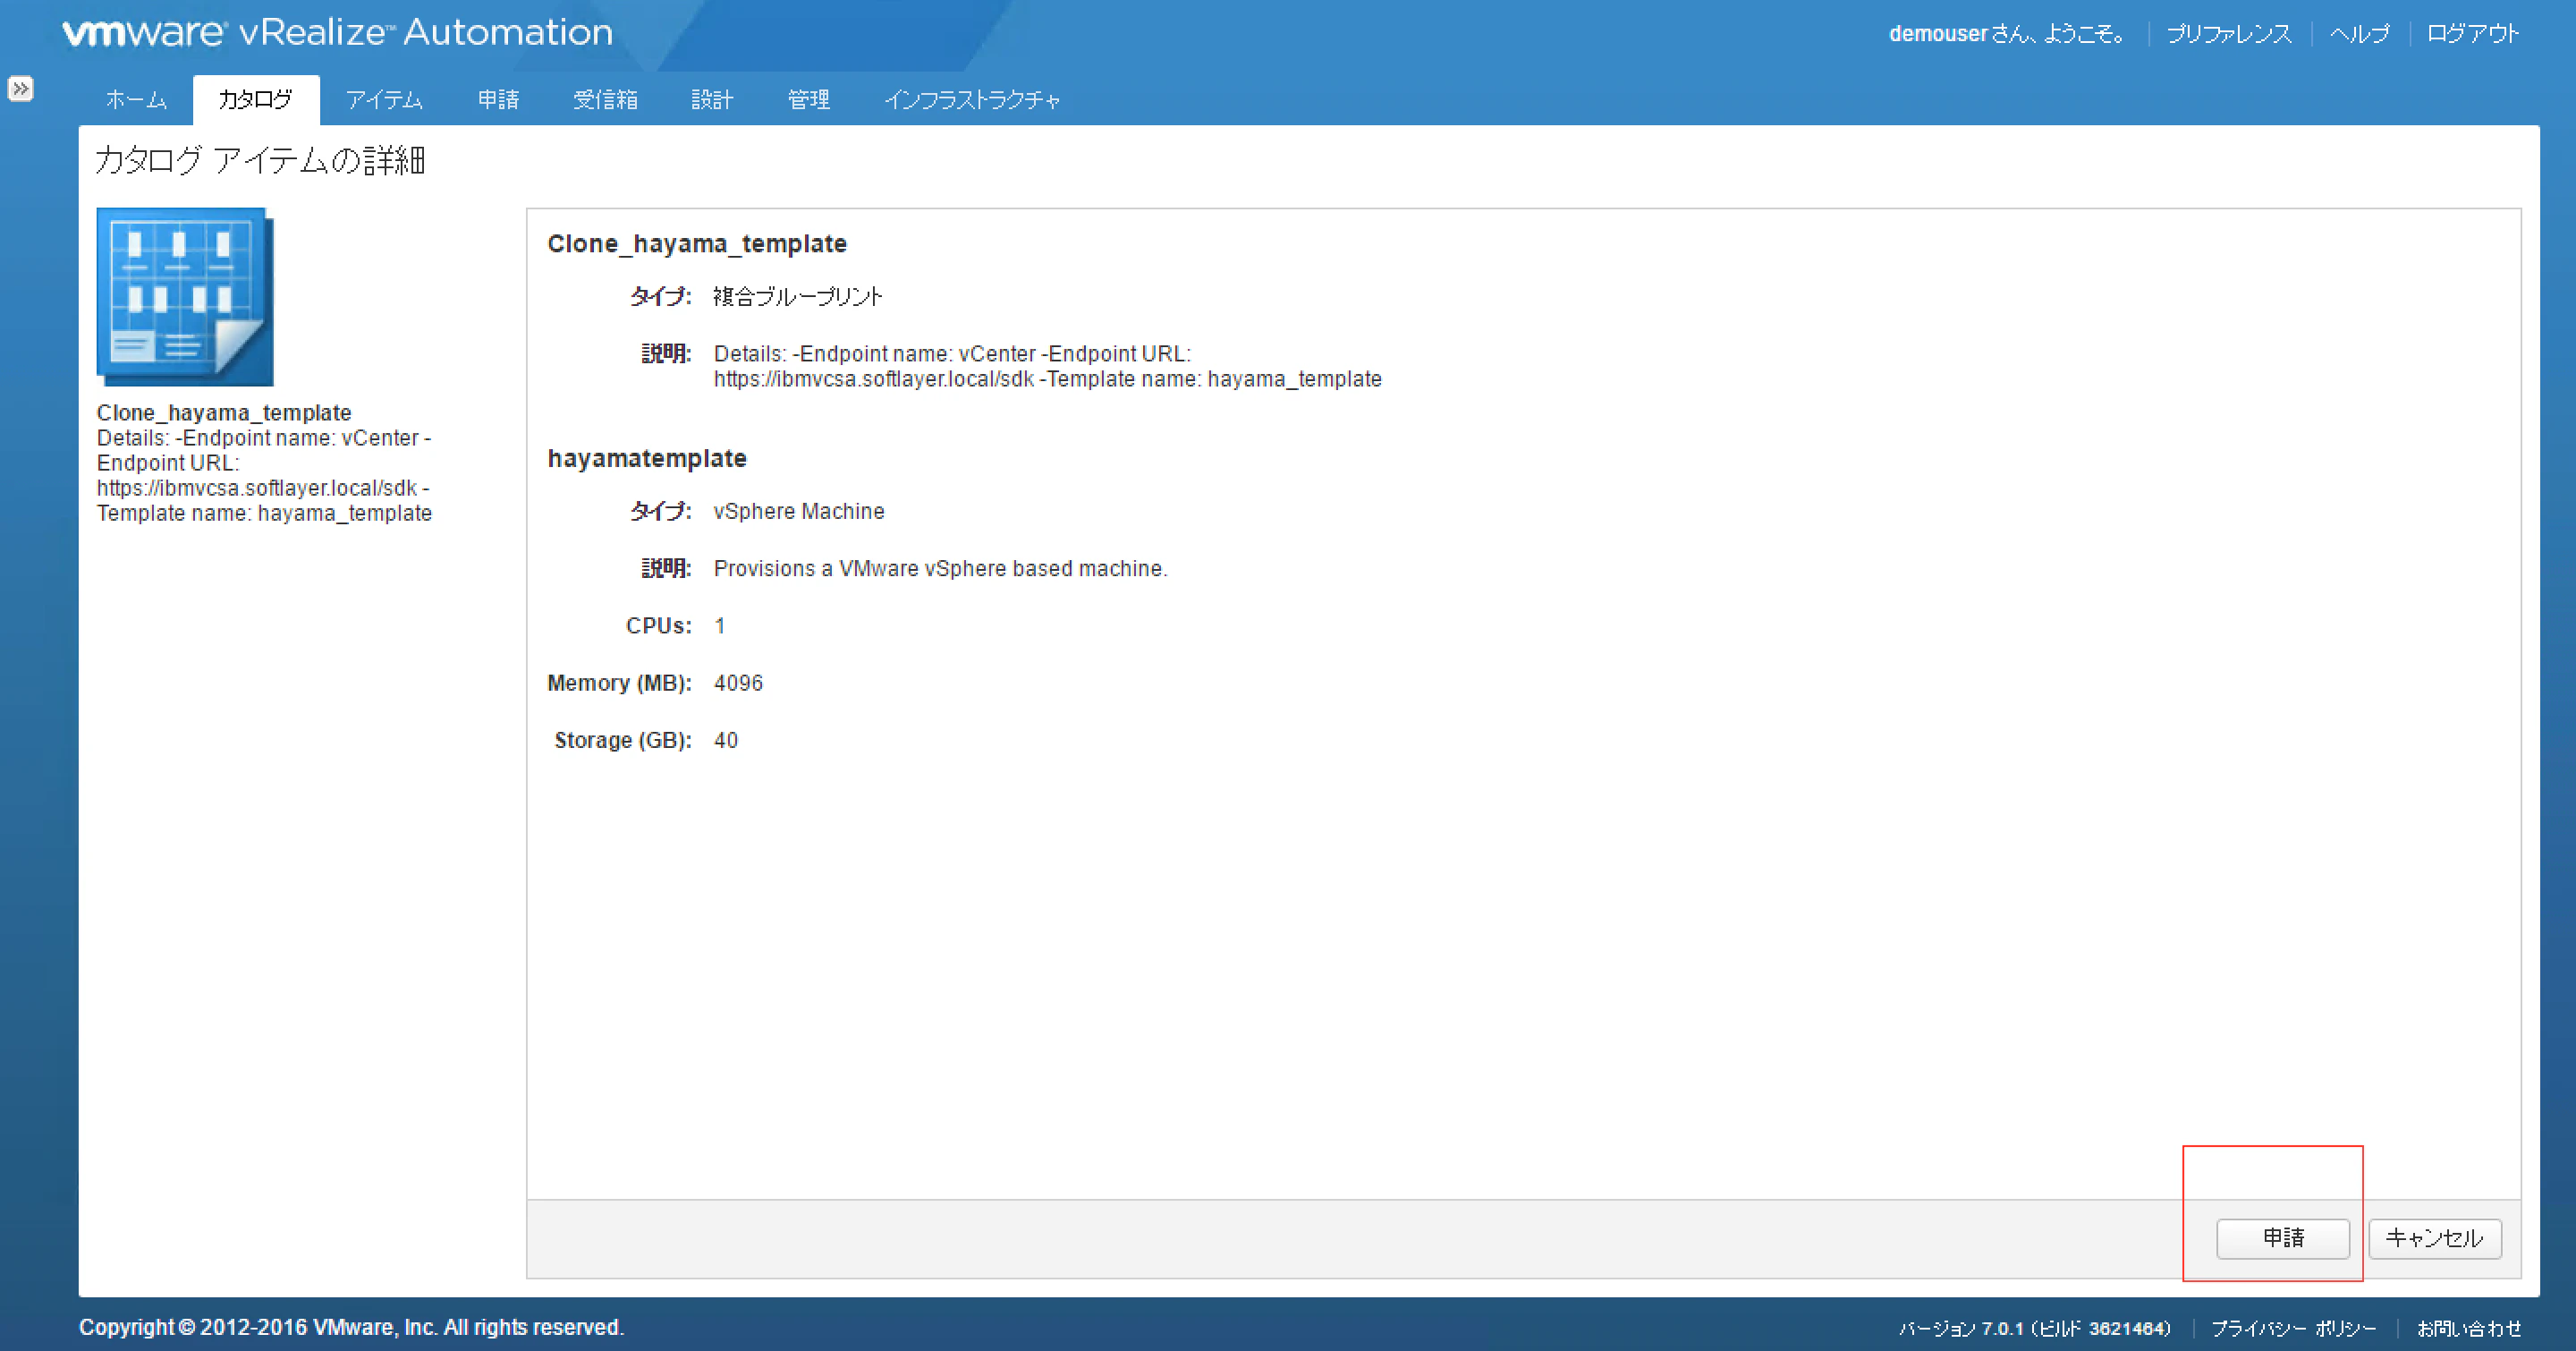Click the blueprint thumbnail for Clone_hayama_template
2576x1351 pixels.
(x=184, y=296)
